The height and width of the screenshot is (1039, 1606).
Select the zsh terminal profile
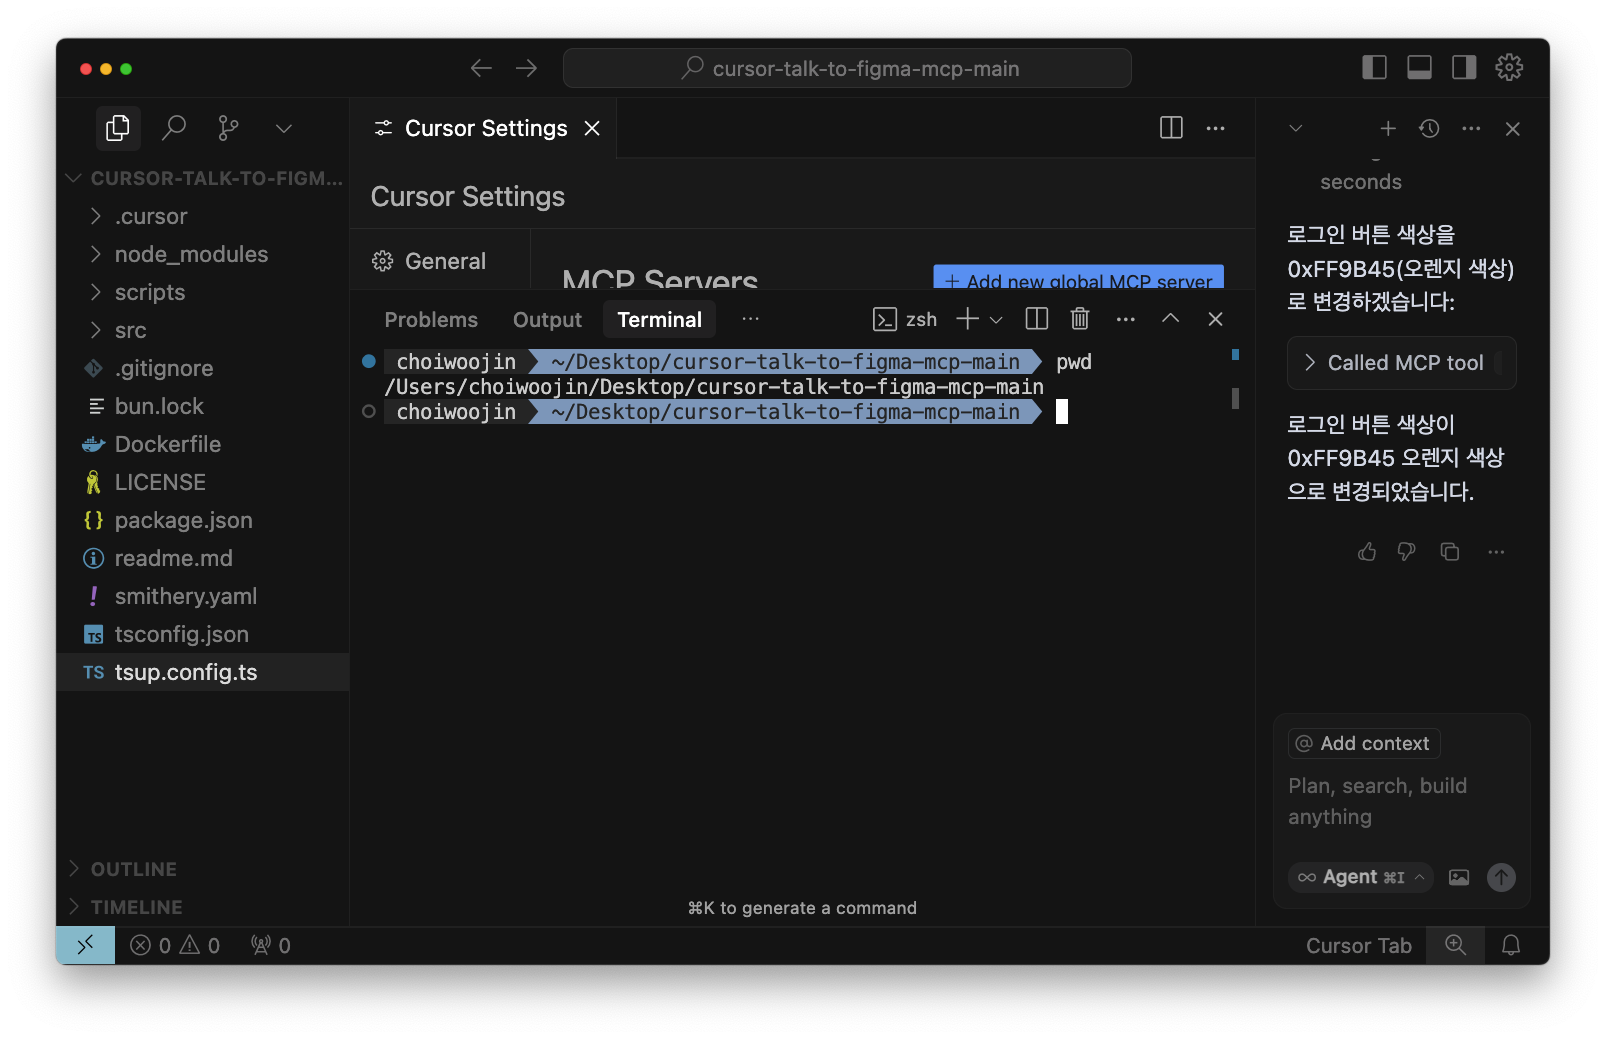[x=905, y=319]
